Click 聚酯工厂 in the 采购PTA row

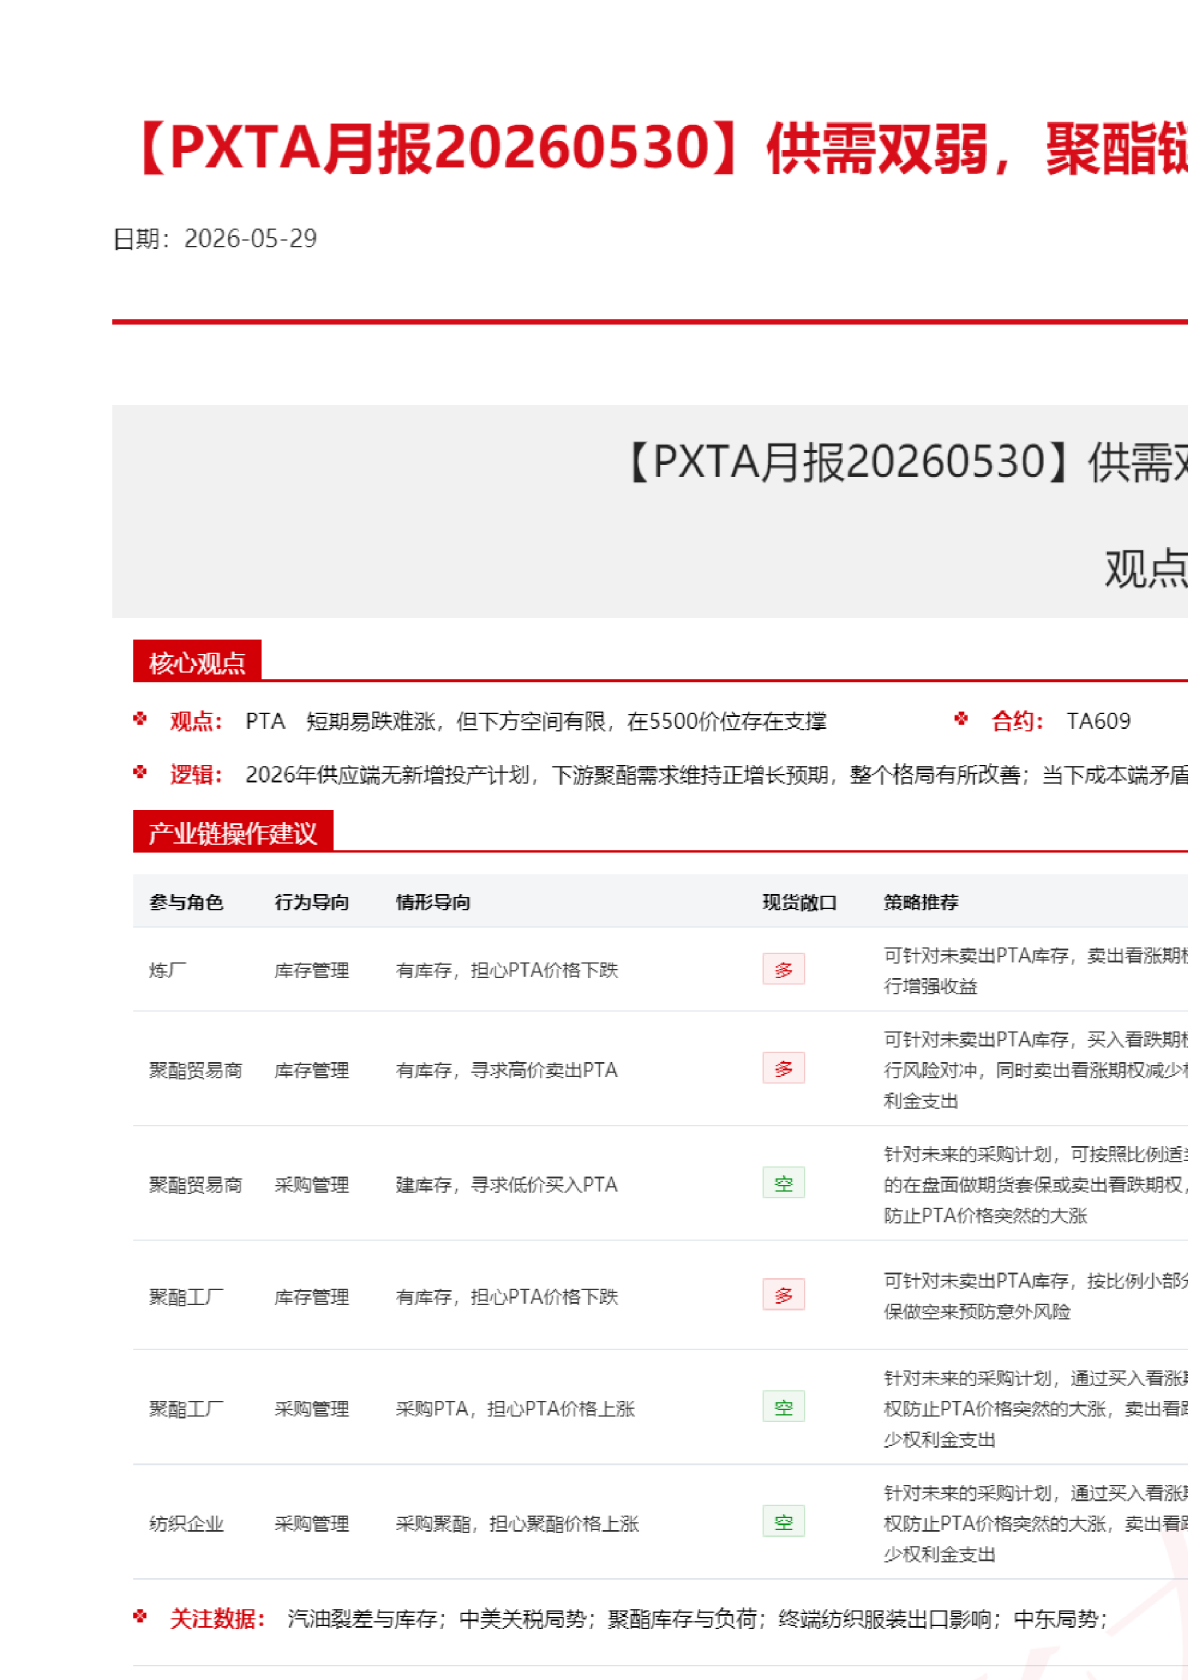coord(186,1409)
